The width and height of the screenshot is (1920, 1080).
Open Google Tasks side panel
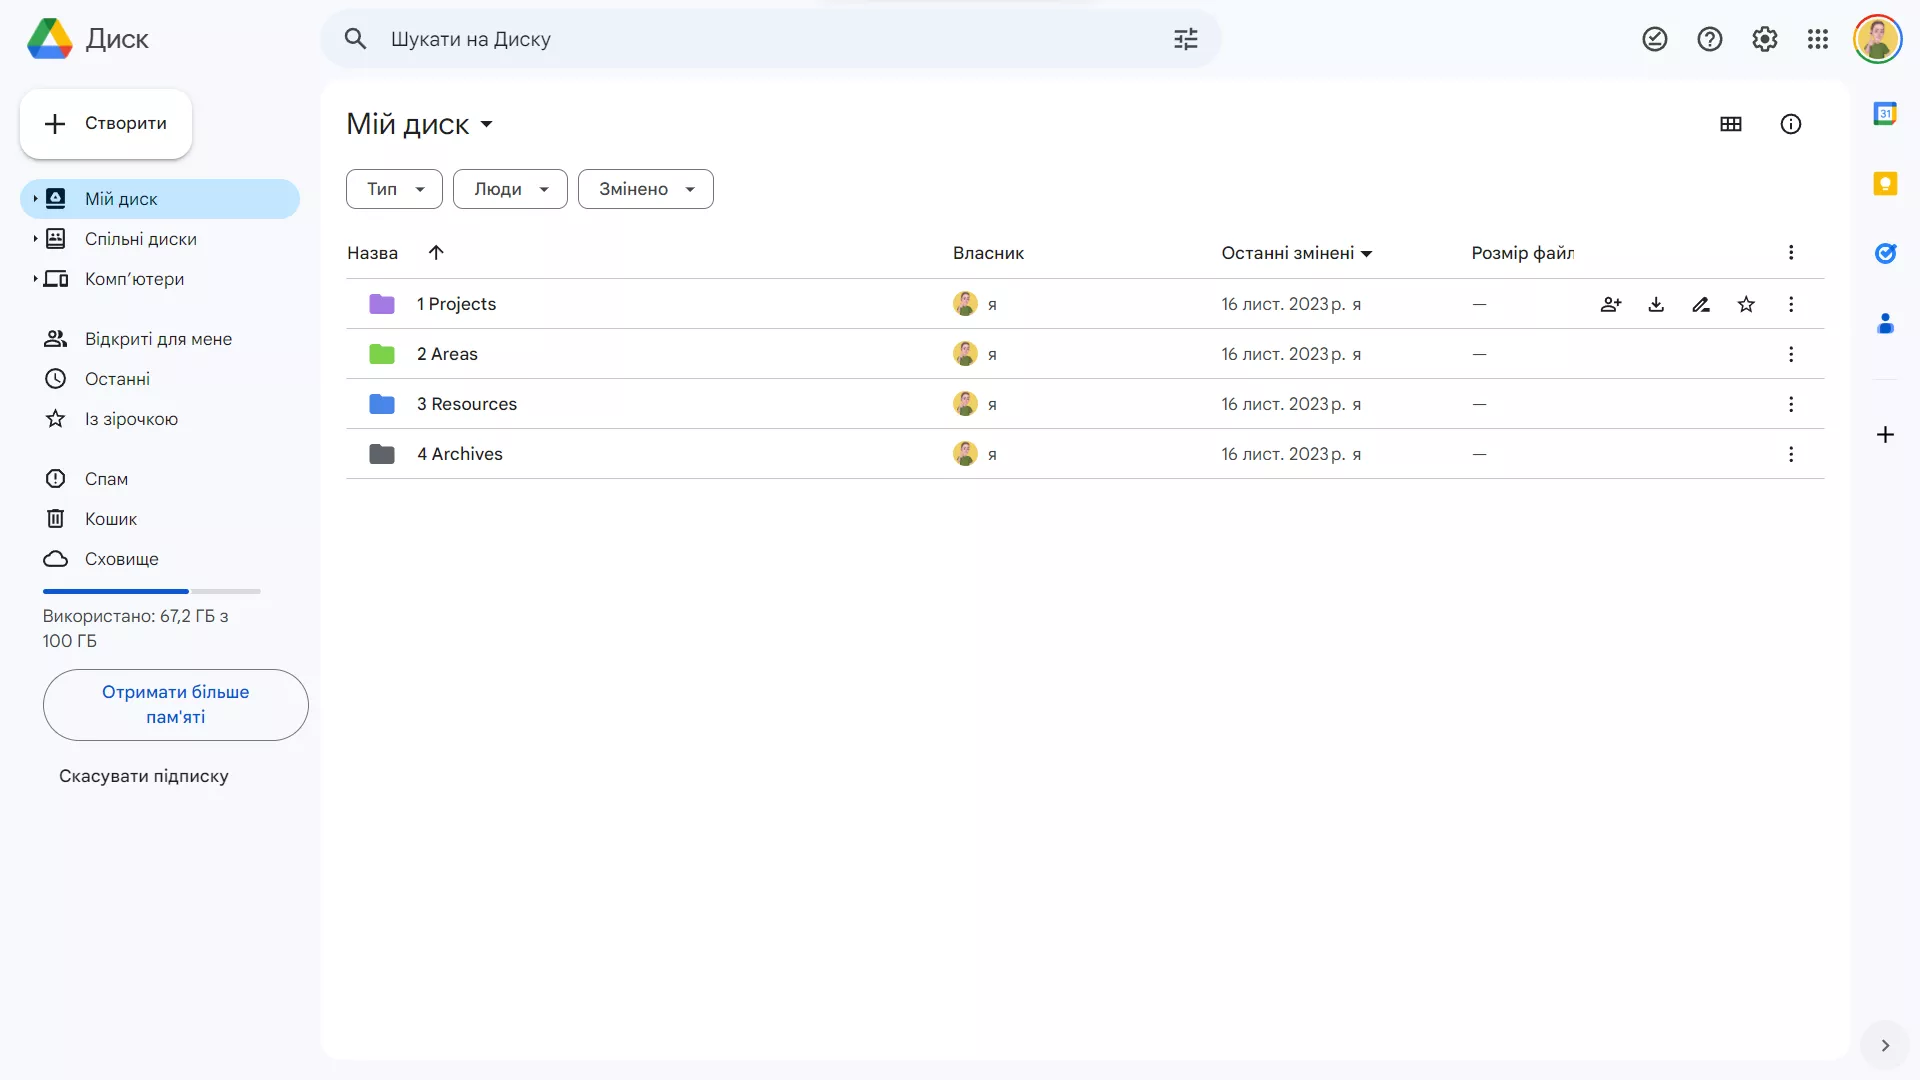1885,253
